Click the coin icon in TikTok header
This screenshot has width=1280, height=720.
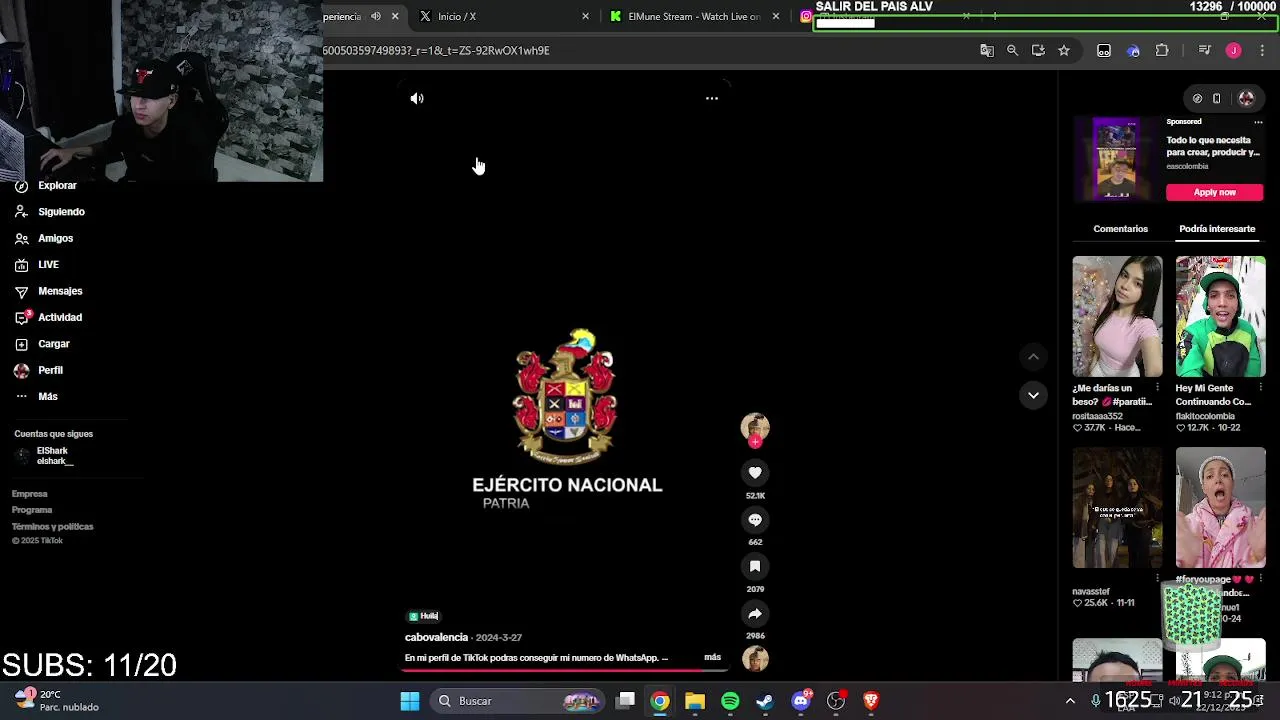[1197, 98]
